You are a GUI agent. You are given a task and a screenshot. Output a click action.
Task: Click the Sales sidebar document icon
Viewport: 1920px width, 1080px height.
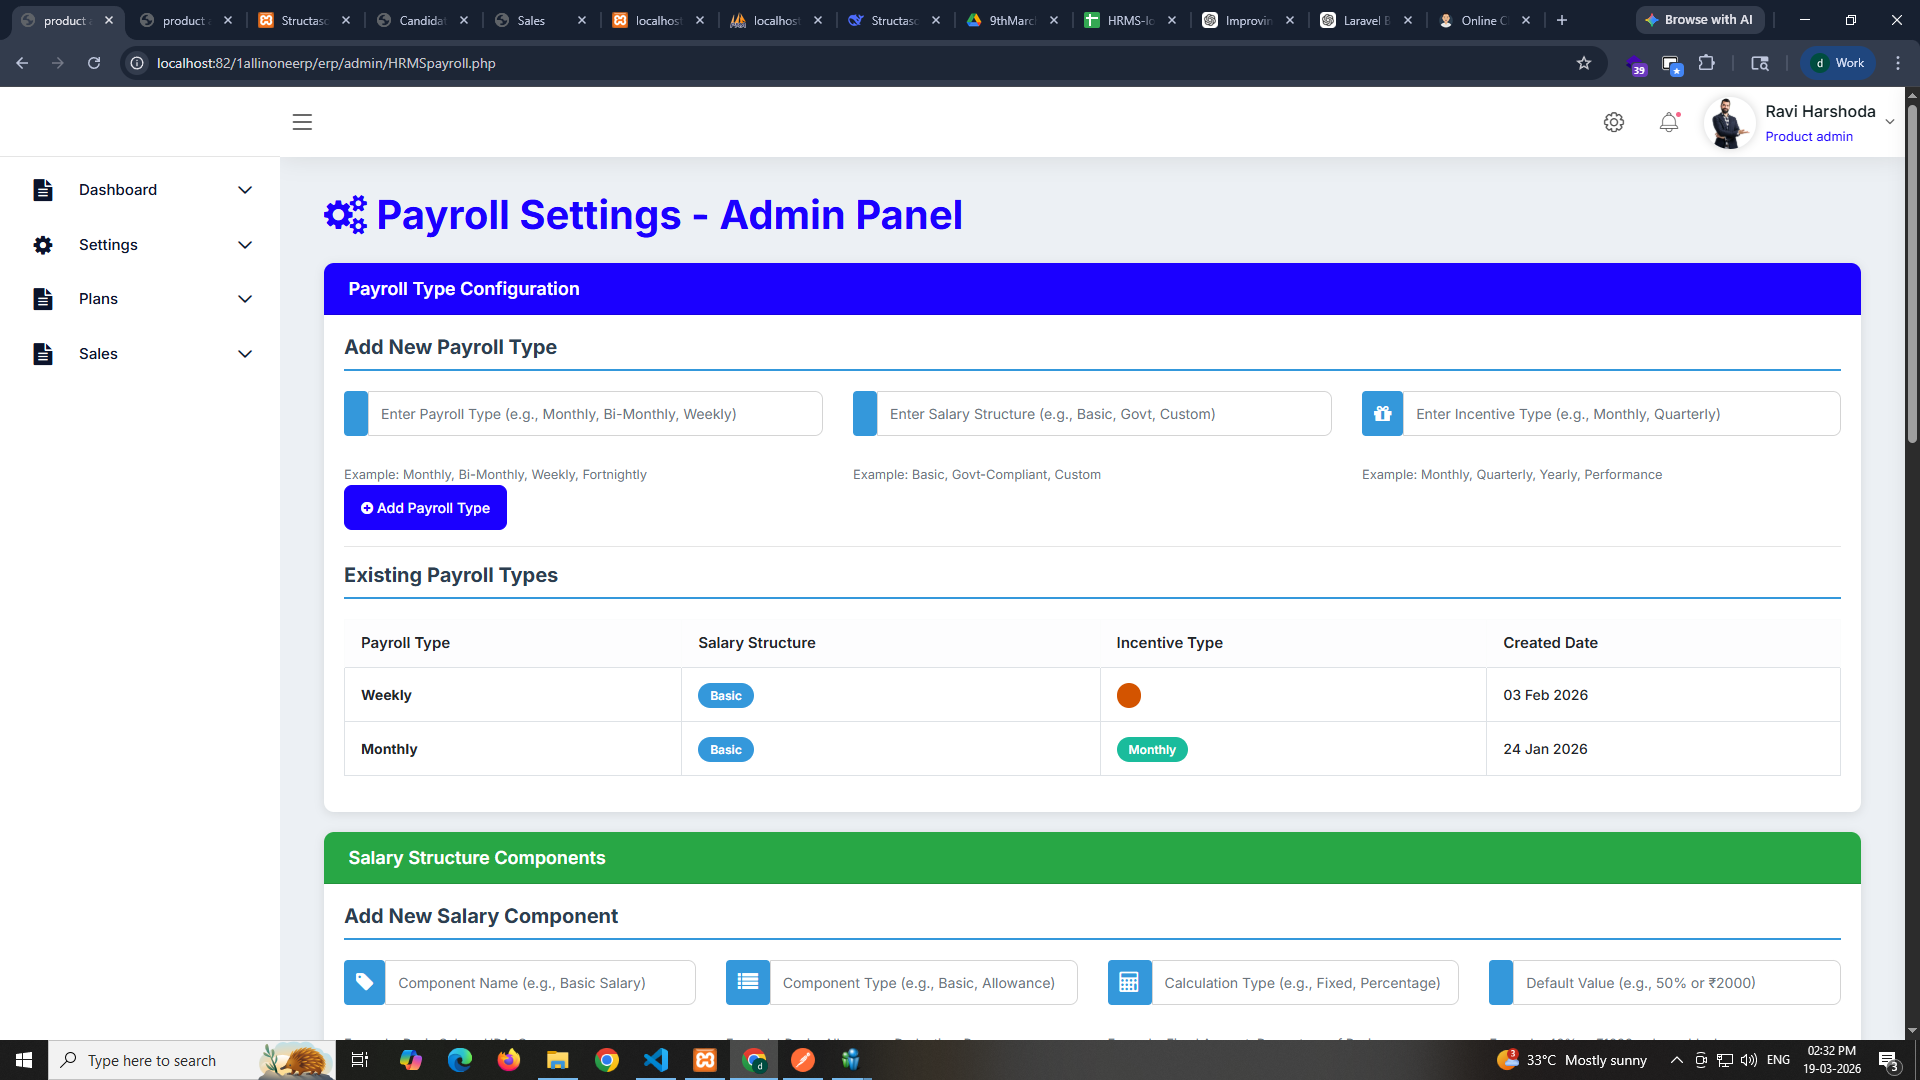click(x=43, y=354)
